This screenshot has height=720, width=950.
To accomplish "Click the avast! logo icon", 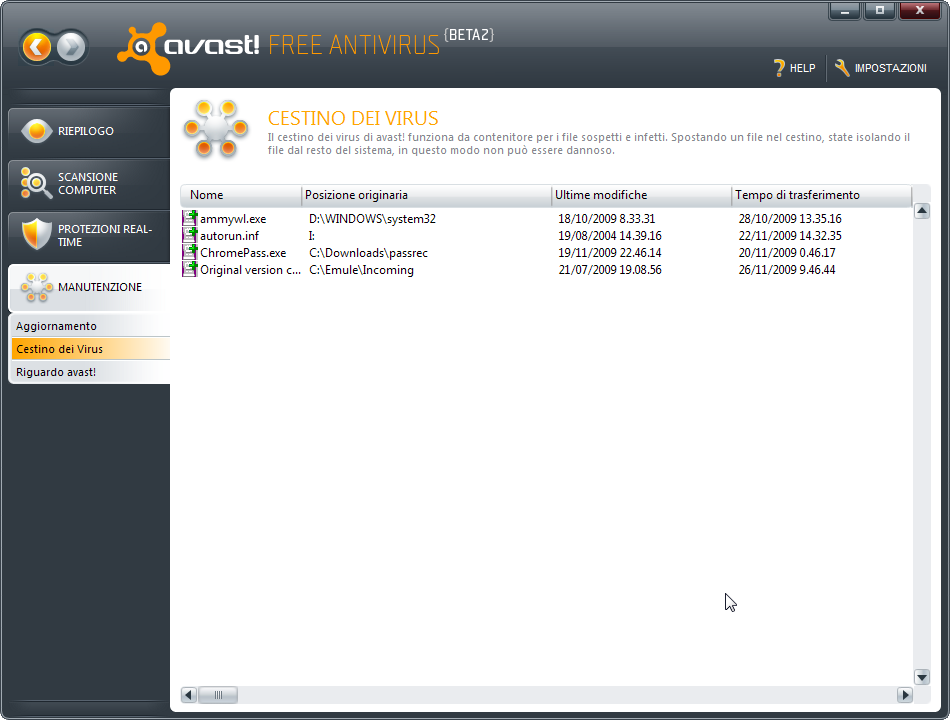I will [x=143, y=49].
